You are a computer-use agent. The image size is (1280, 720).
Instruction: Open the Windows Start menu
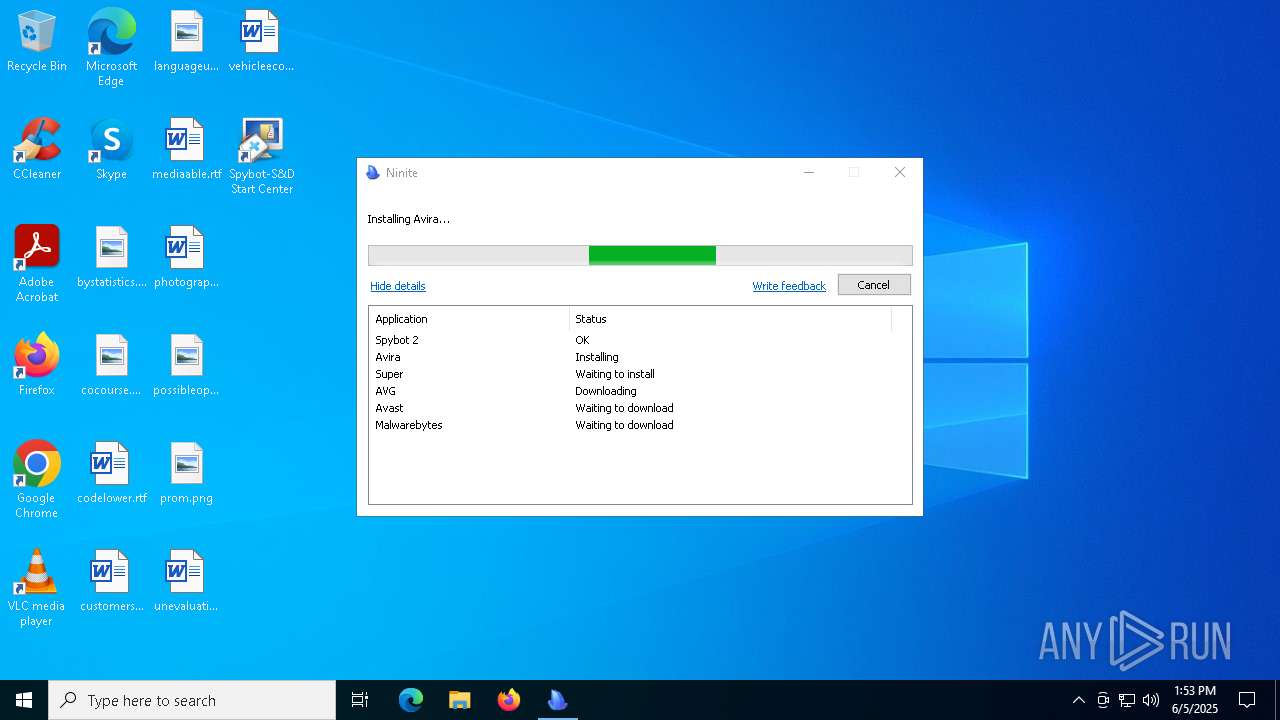[24, 700]
